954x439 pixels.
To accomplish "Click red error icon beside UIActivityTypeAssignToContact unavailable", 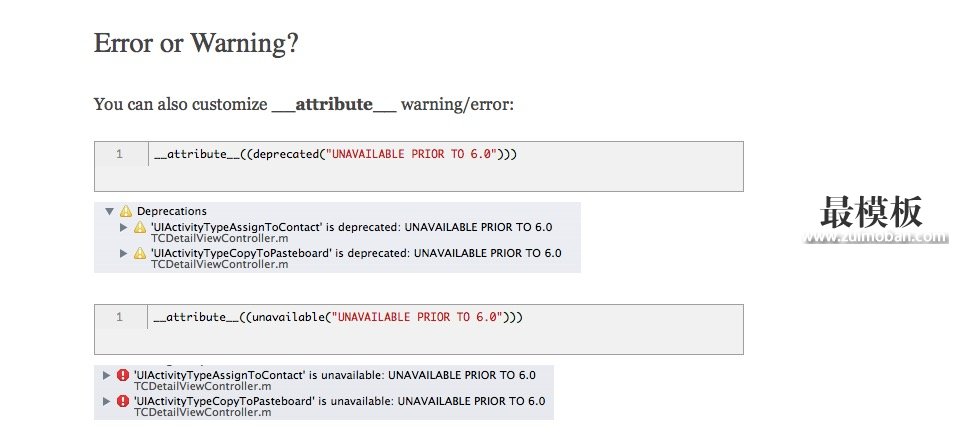I will click(123, 376).
